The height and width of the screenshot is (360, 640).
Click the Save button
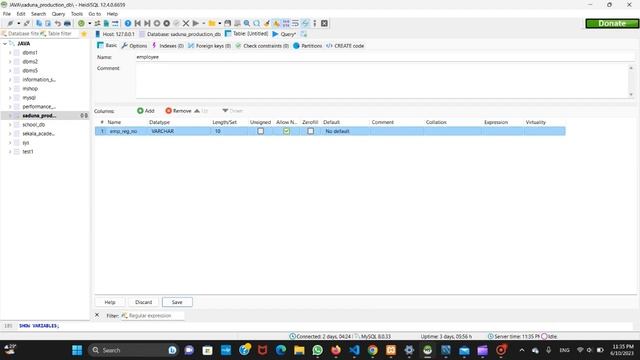(177, 302)
